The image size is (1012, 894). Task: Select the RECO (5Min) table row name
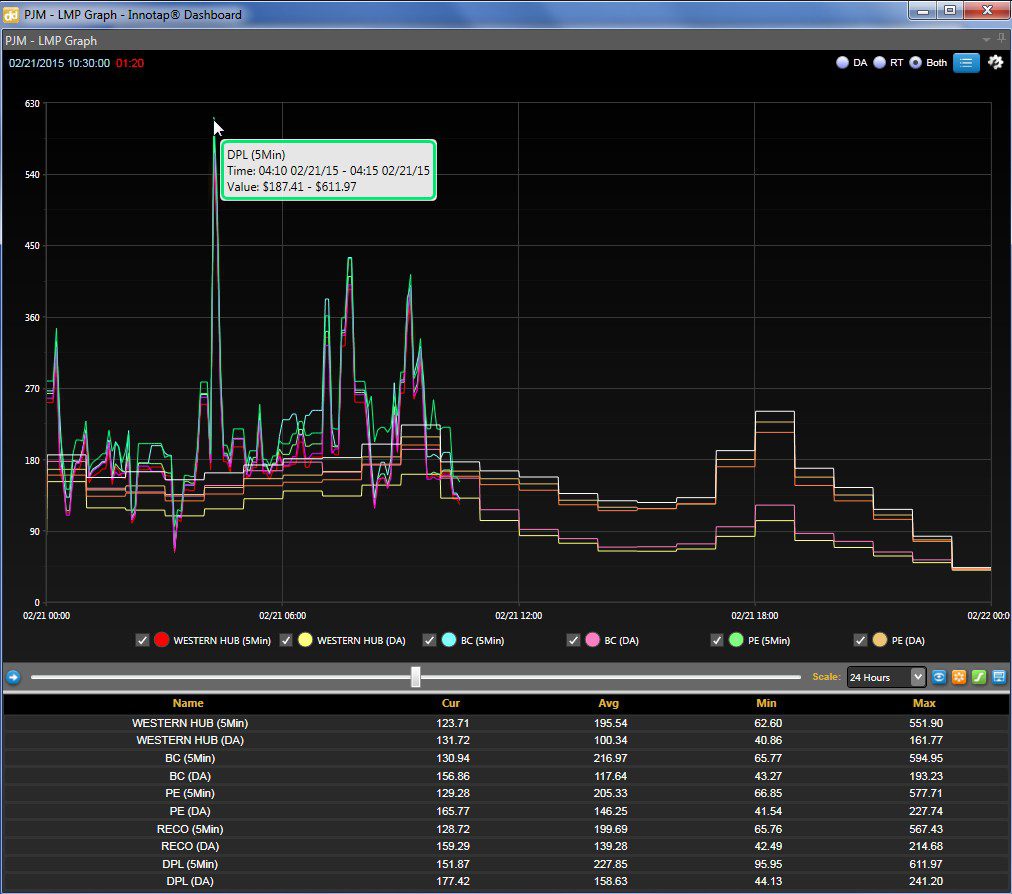coord(190,829)
